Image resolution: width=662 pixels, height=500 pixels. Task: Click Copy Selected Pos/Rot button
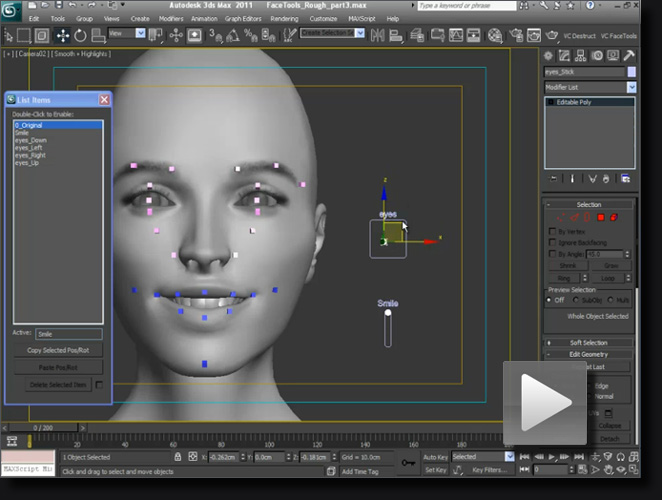click(x=57, y=350)
